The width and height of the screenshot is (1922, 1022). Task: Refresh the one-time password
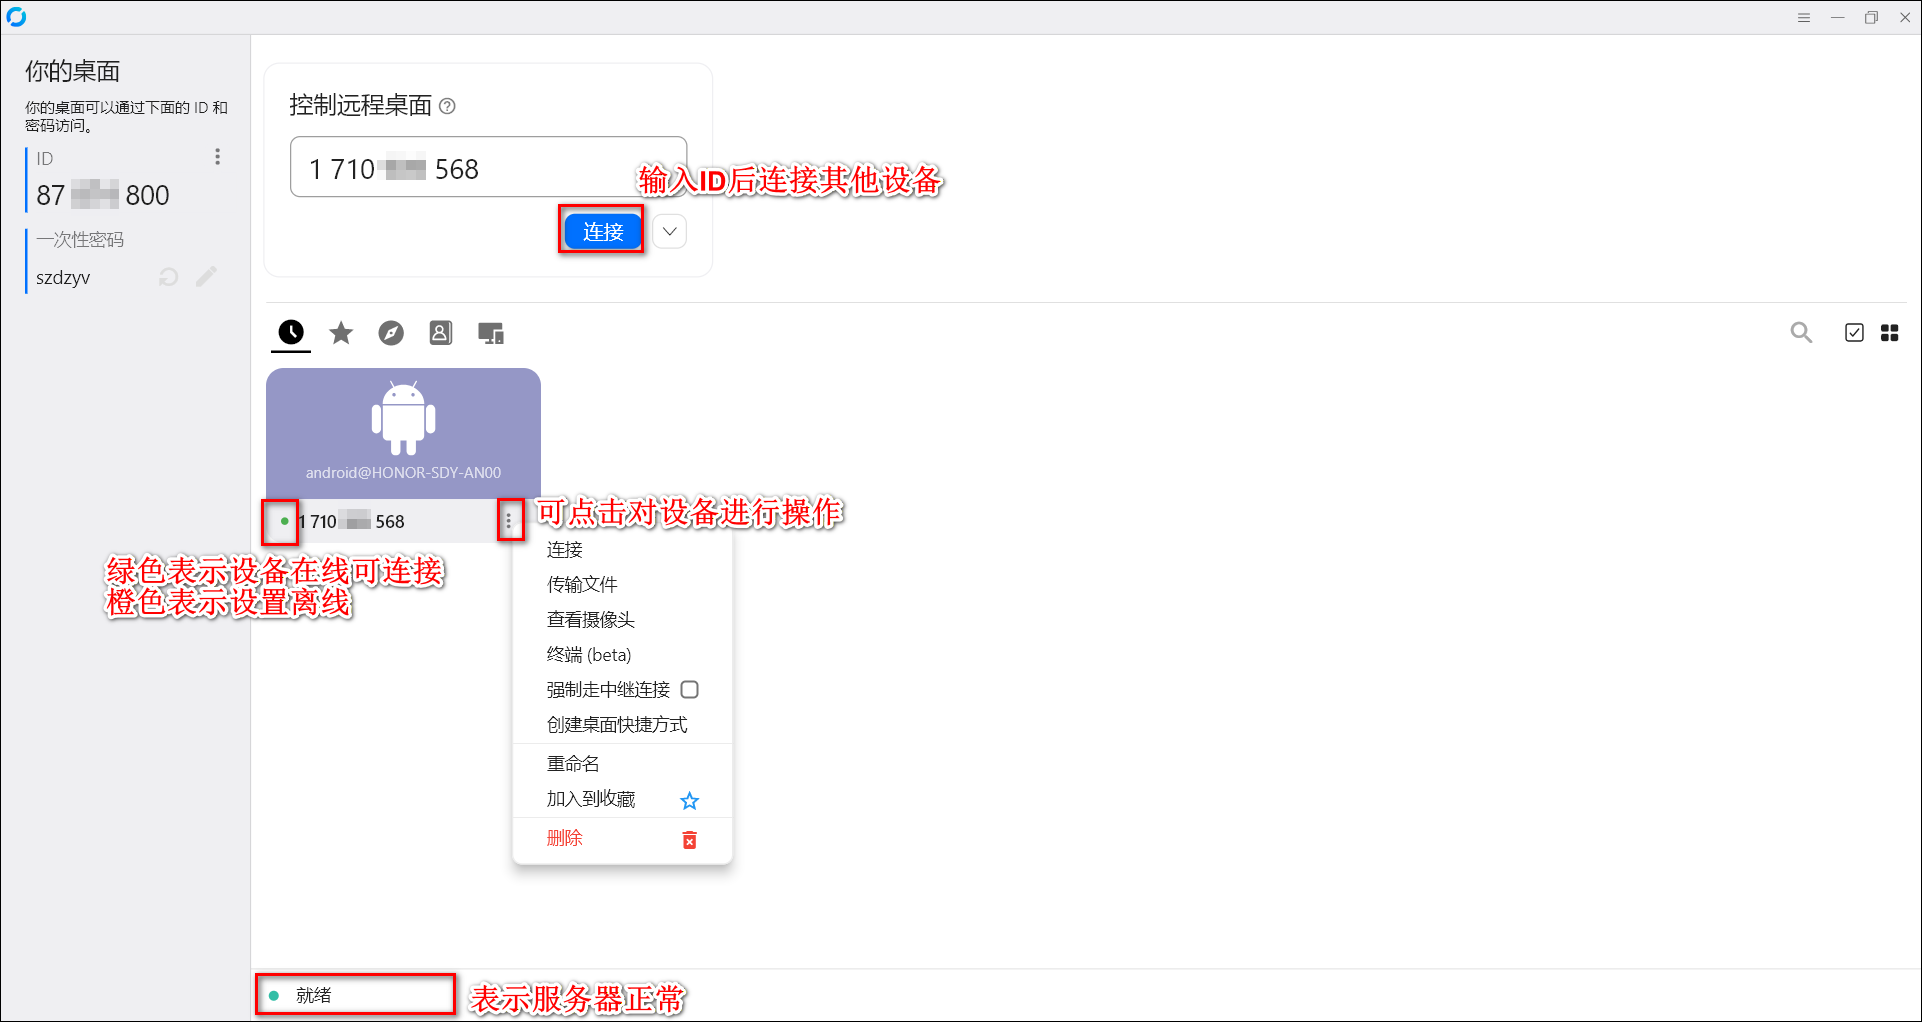tap(169, 277)
